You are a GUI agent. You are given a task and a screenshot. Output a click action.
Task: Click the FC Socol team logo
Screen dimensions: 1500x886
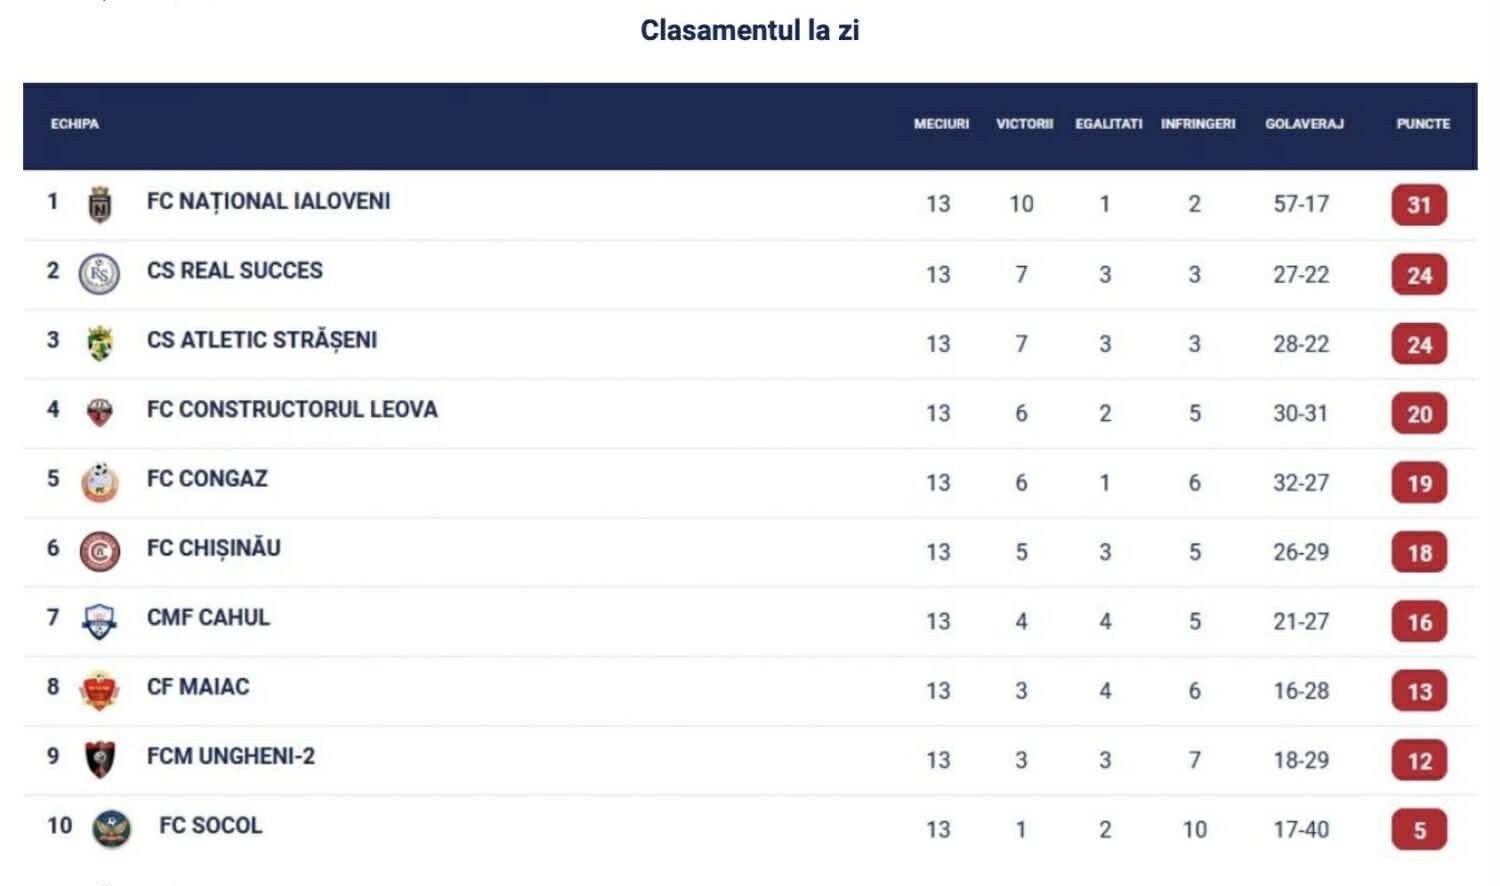point(111,829)
